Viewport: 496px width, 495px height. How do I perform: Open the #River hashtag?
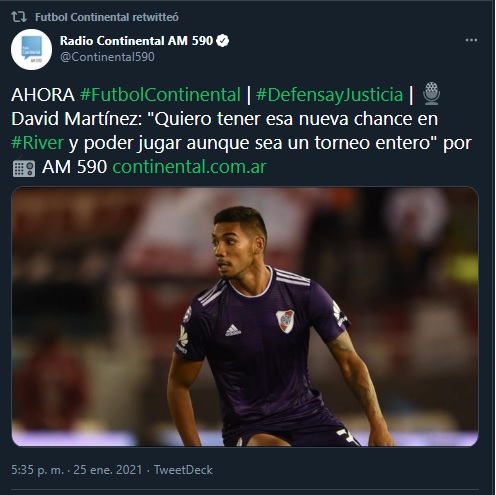[x=37, y=143]
